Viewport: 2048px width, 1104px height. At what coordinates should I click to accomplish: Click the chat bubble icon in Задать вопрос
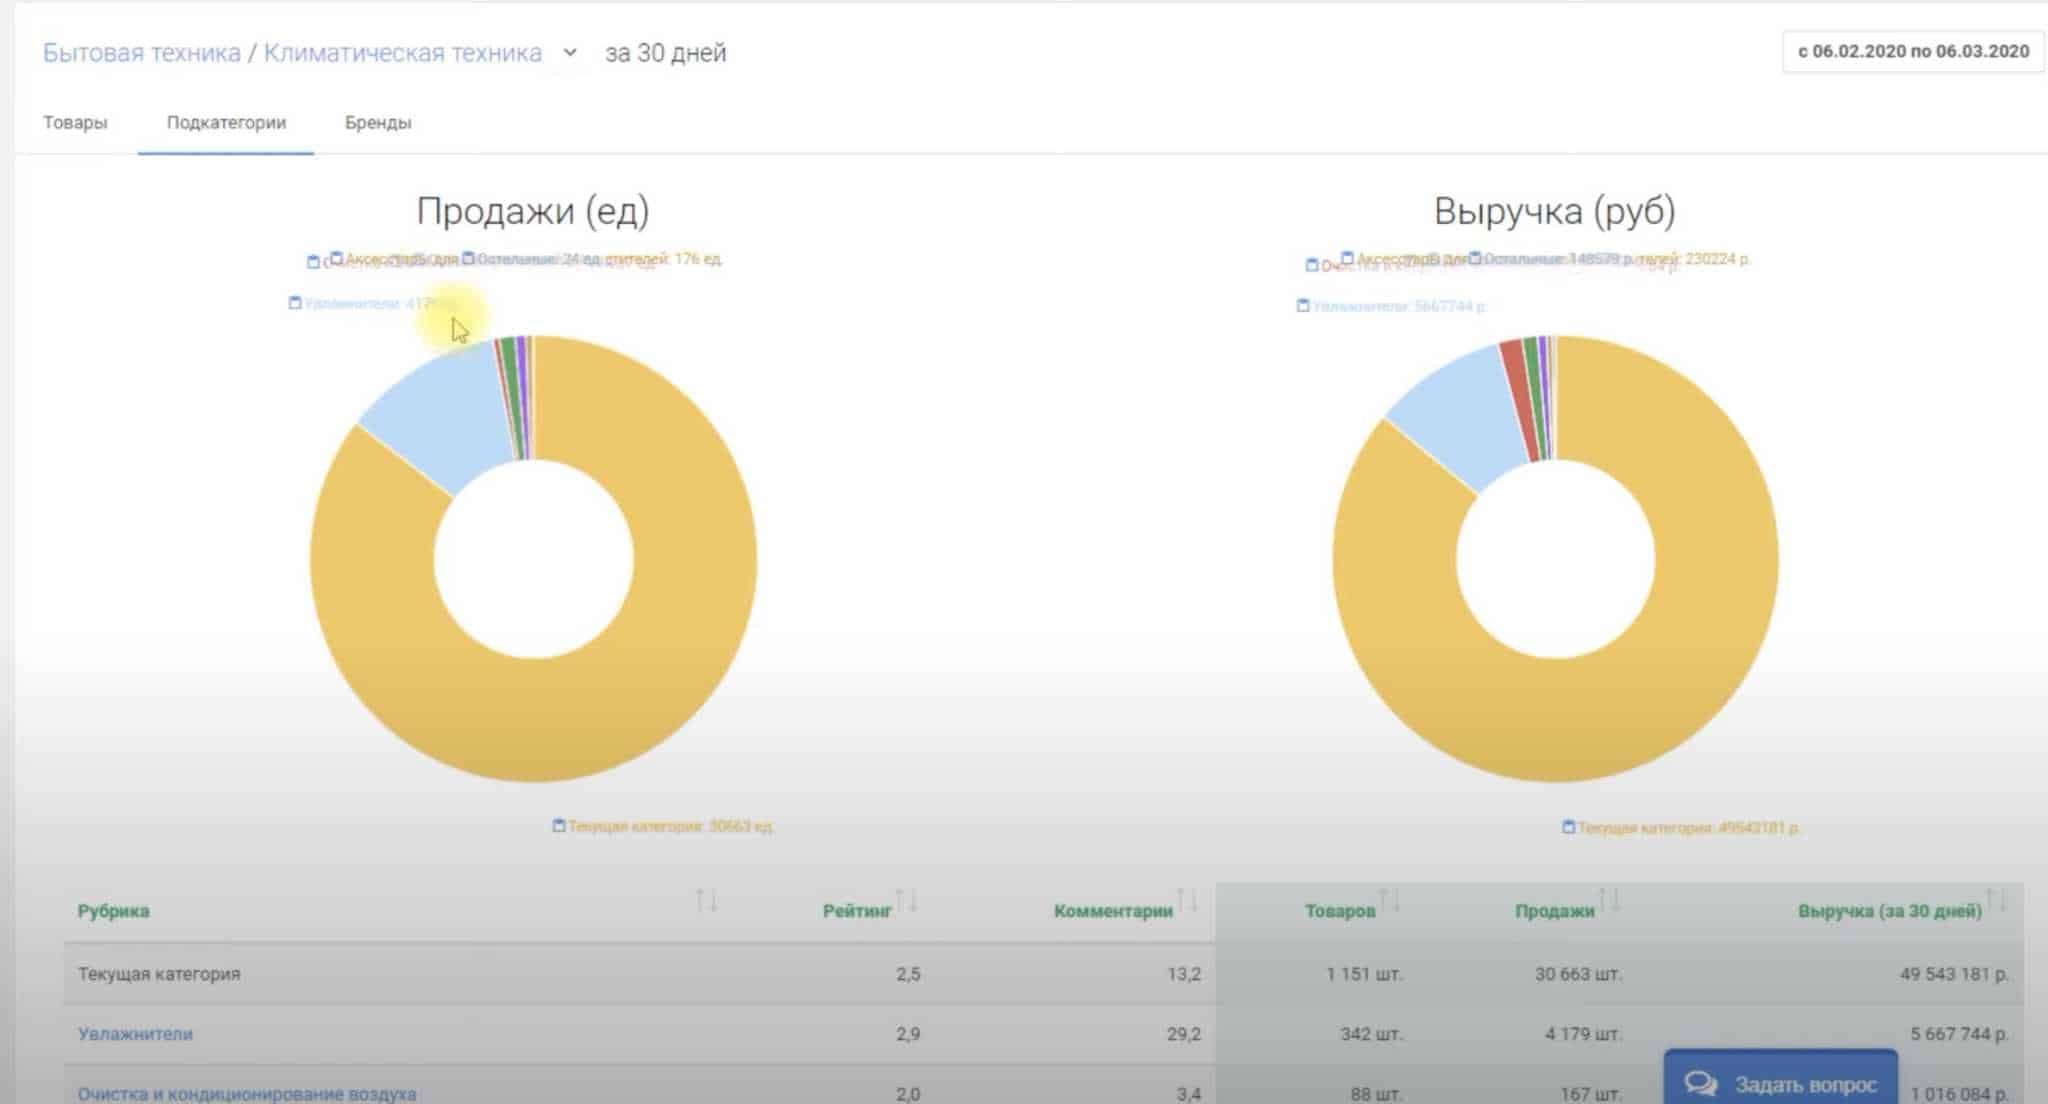(1700, 1083)
